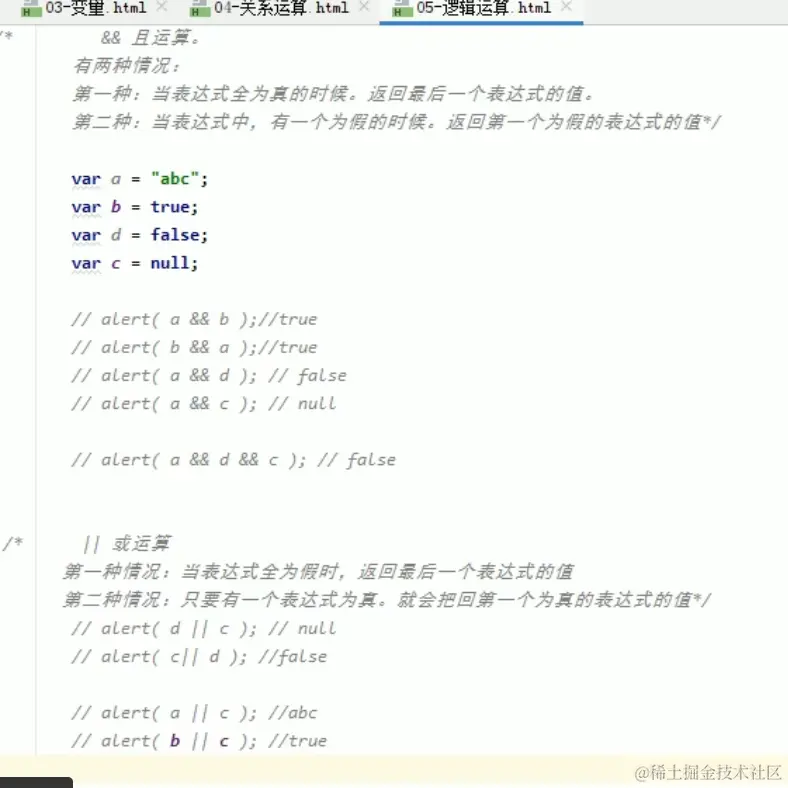Click the HTML file icon of 05-逻辑运算.html
This screenshot has height=788, width=788.
pos(403,9)
